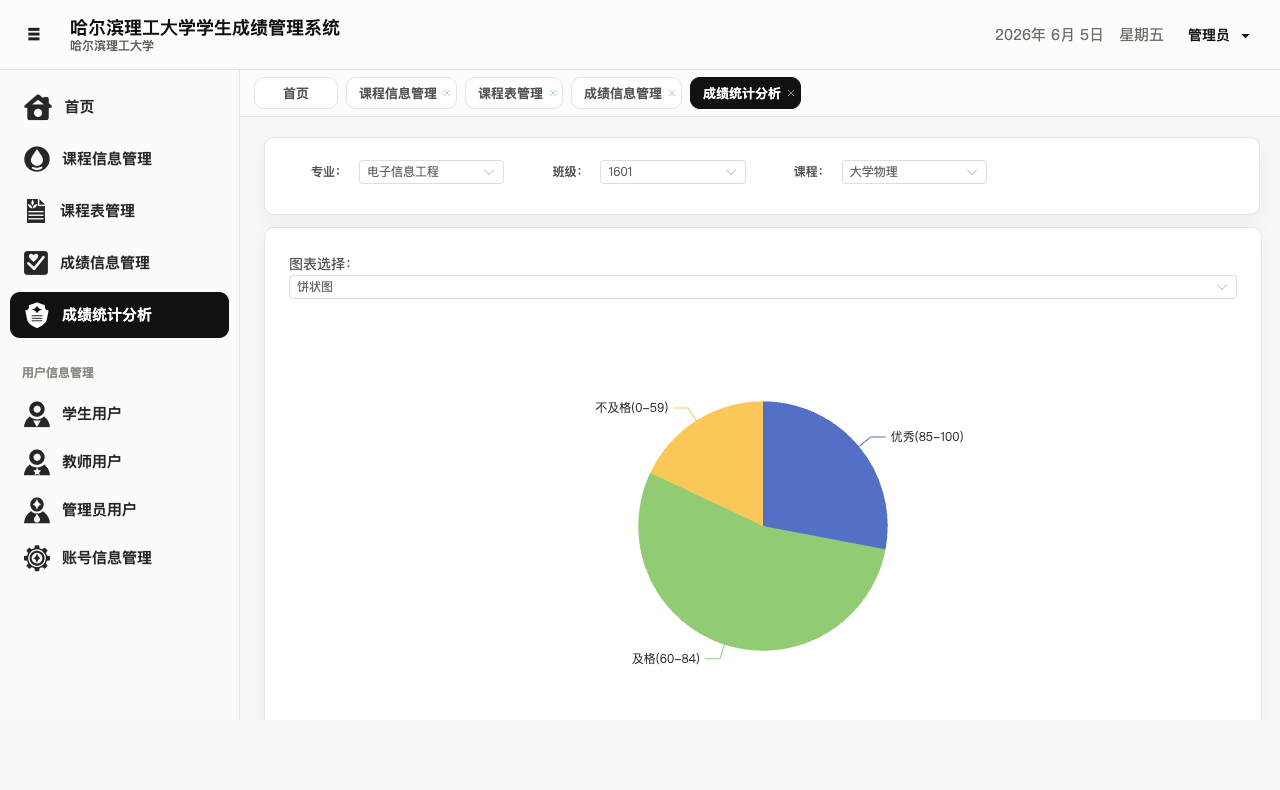Open the 课程 dropdown showing 大学物理
Image resolution: width=1280 pixels, height=790 pixels.
(x=914, y=172)
